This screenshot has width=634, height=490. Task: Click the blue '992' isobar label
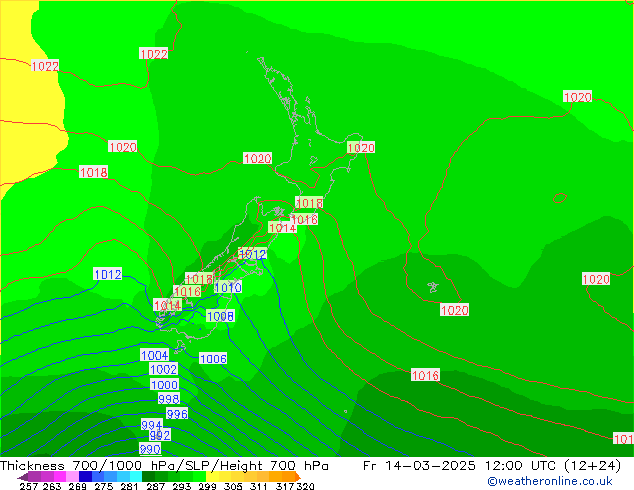pyautogui.click(x=160, y=435)
